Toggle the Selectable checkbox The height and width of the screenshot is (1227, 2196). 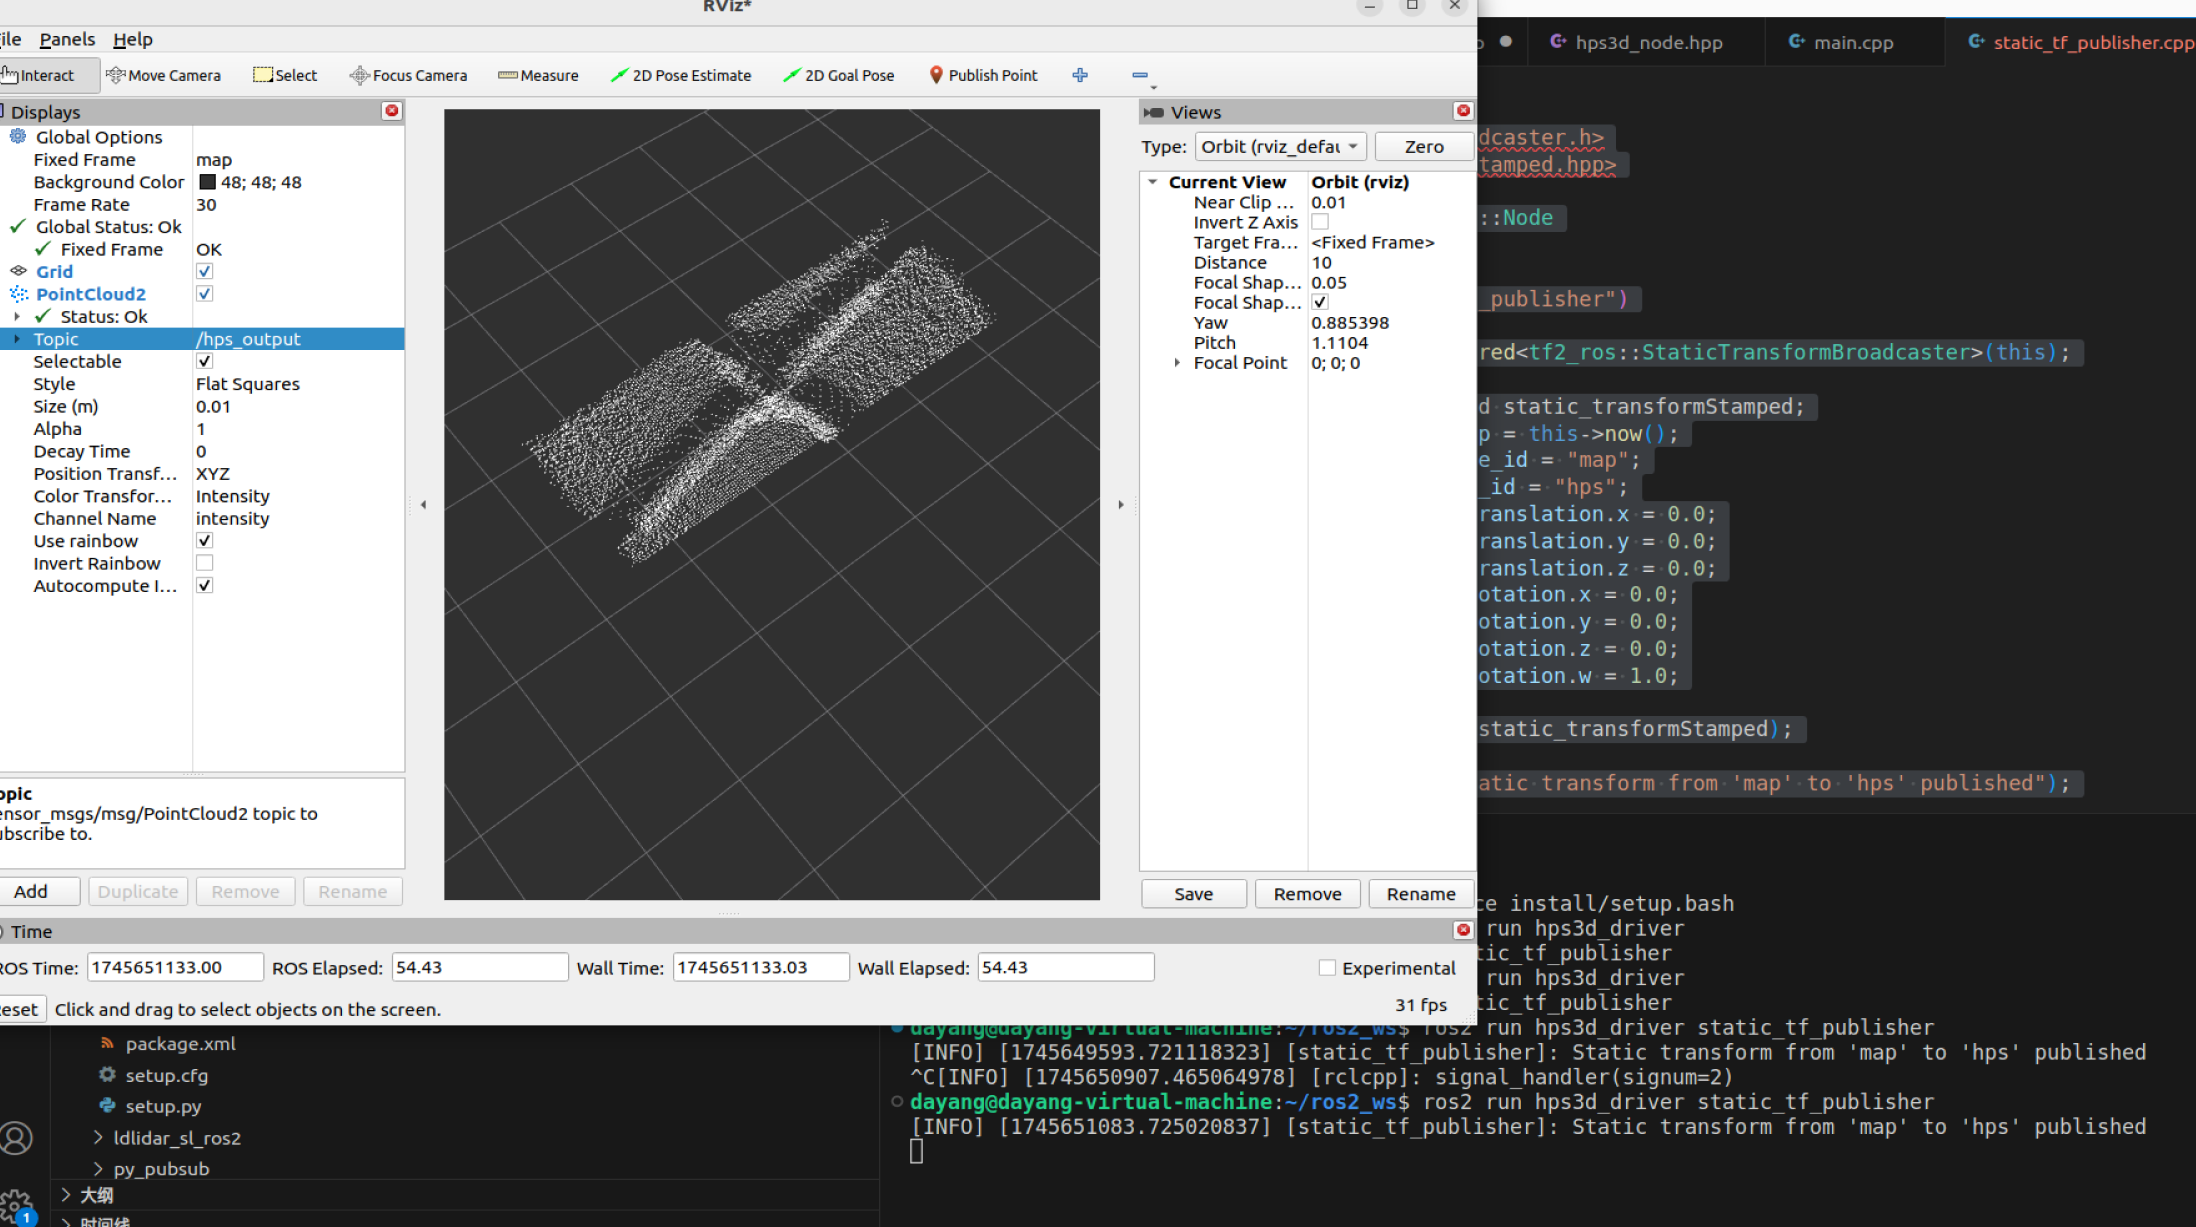pyautogui.click(x=205, y=361)
